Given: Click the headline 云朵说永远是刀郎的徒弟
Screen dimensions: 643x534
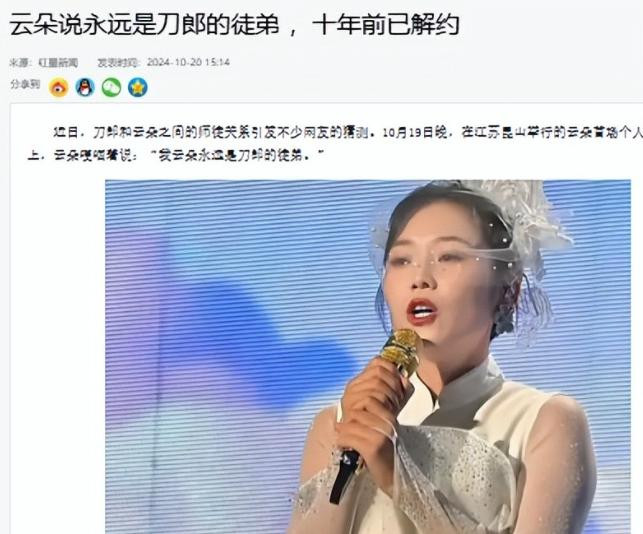Looking at the screenshot, I should coord(144,25).
